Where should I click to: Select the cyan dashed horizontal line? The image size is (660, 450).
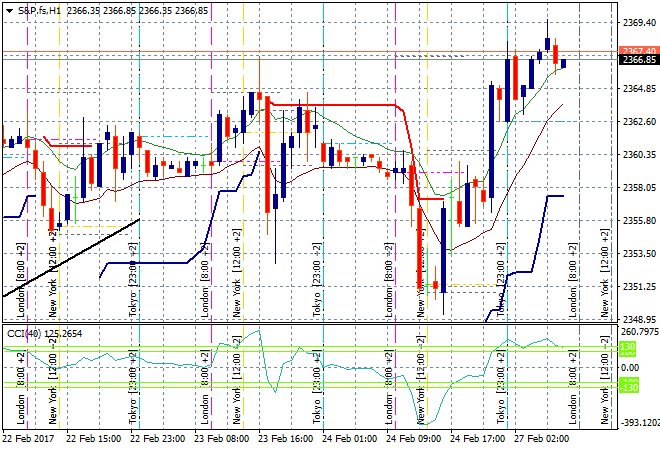tap(172, 136)
